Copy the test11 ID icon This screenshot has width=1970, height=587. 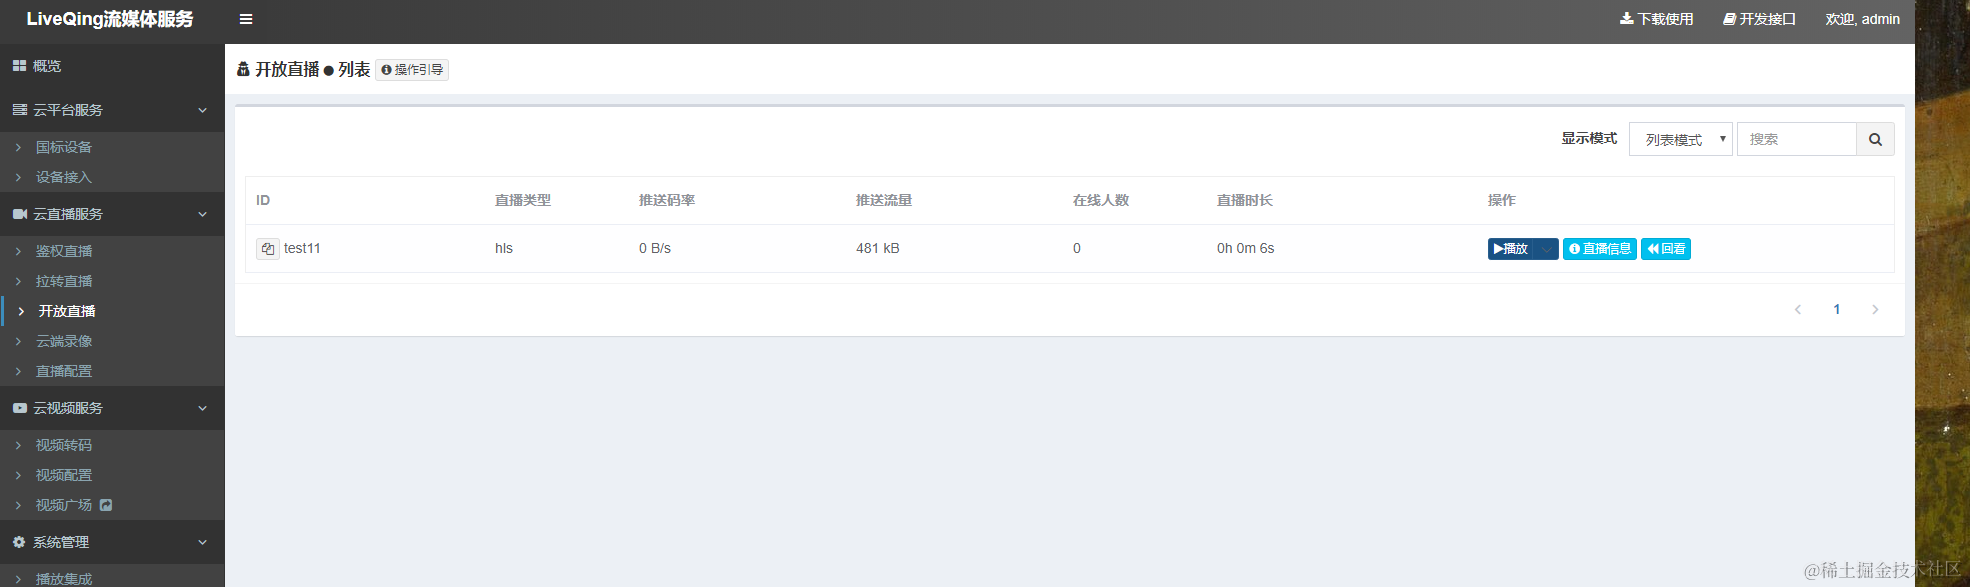pyautogui.click(x=267, y=249)
